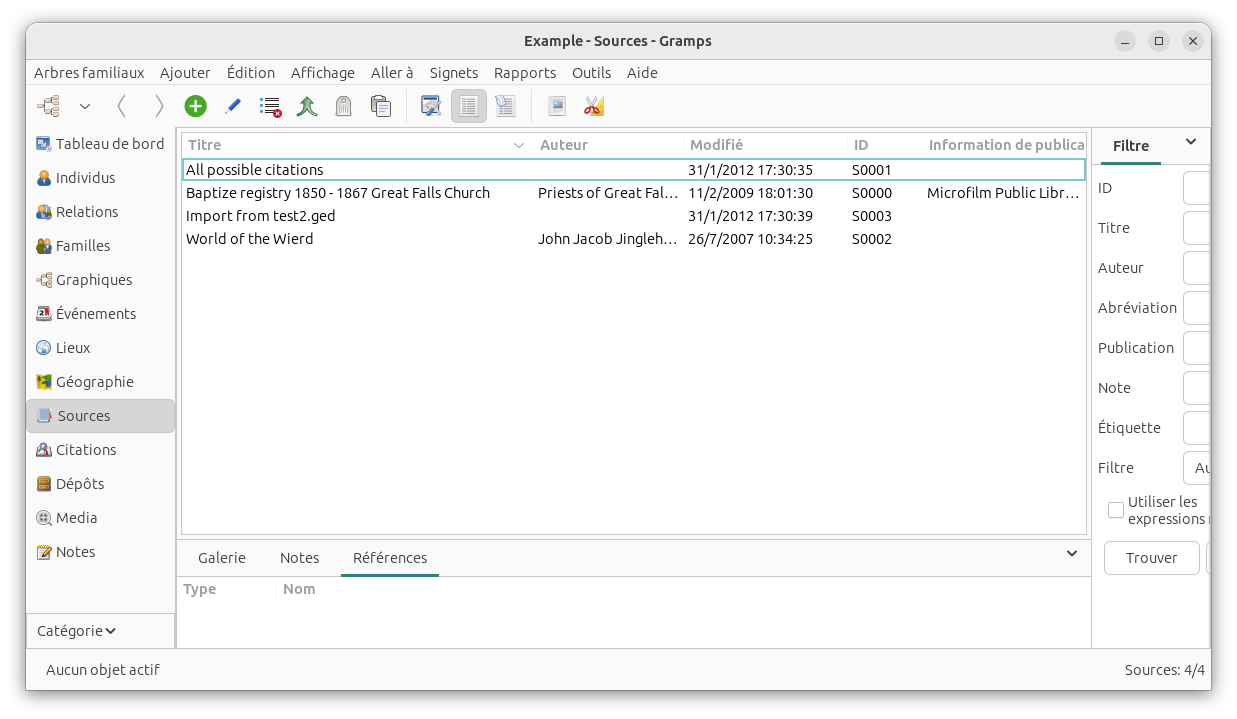Enable Utiliser les expressions checkbox

click(x=1116, y=510)
